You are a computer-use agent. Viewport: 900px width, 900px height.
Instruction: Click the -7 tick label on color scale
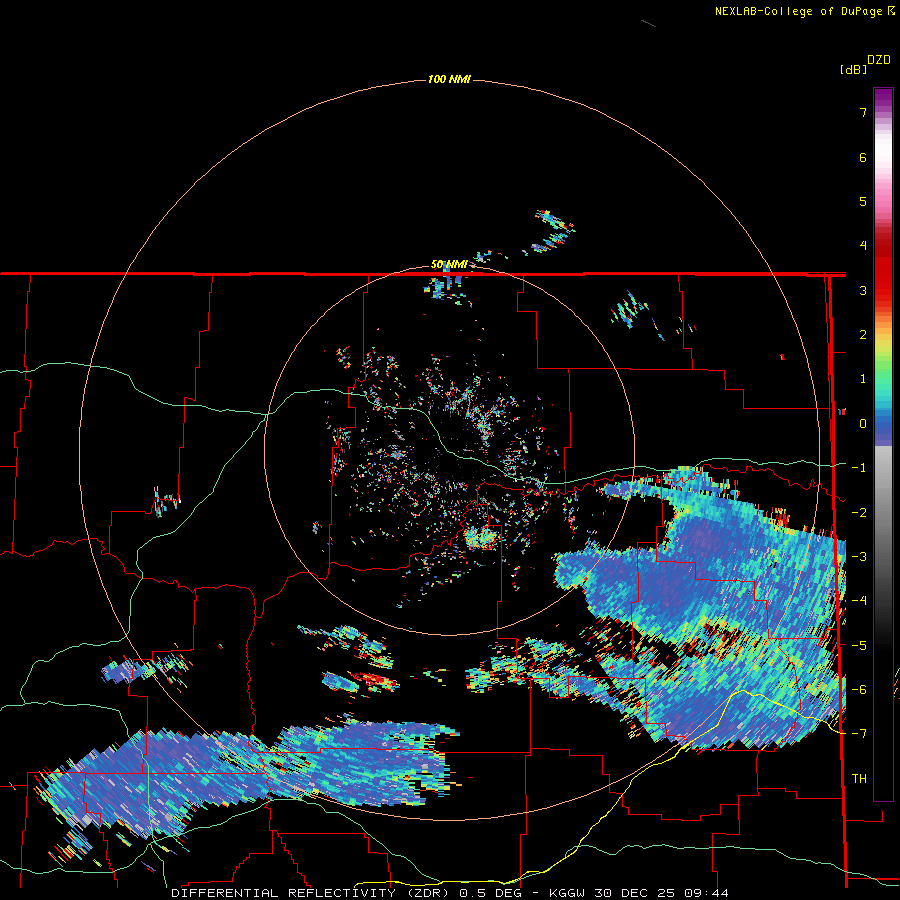point(859,734)
